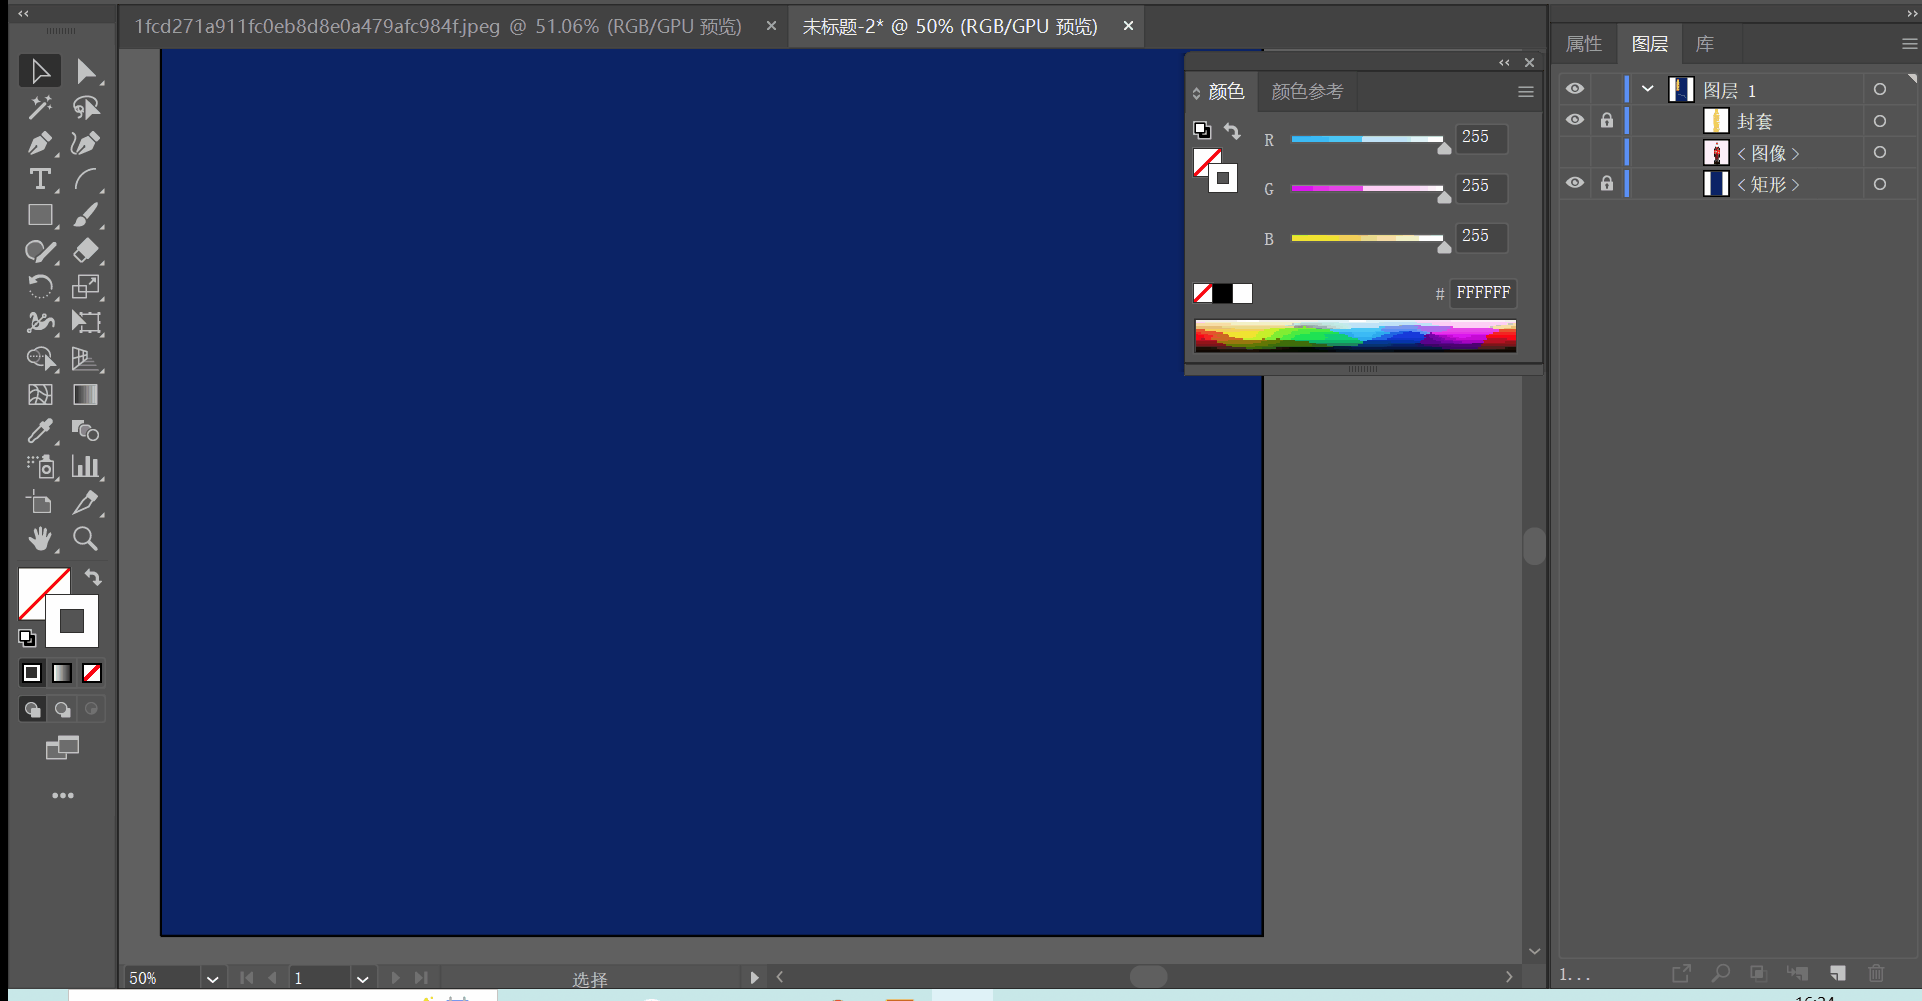Viewport: 1922px width, 1001px height.
Task: Select the Pen tool
Action: pos(40,143)
